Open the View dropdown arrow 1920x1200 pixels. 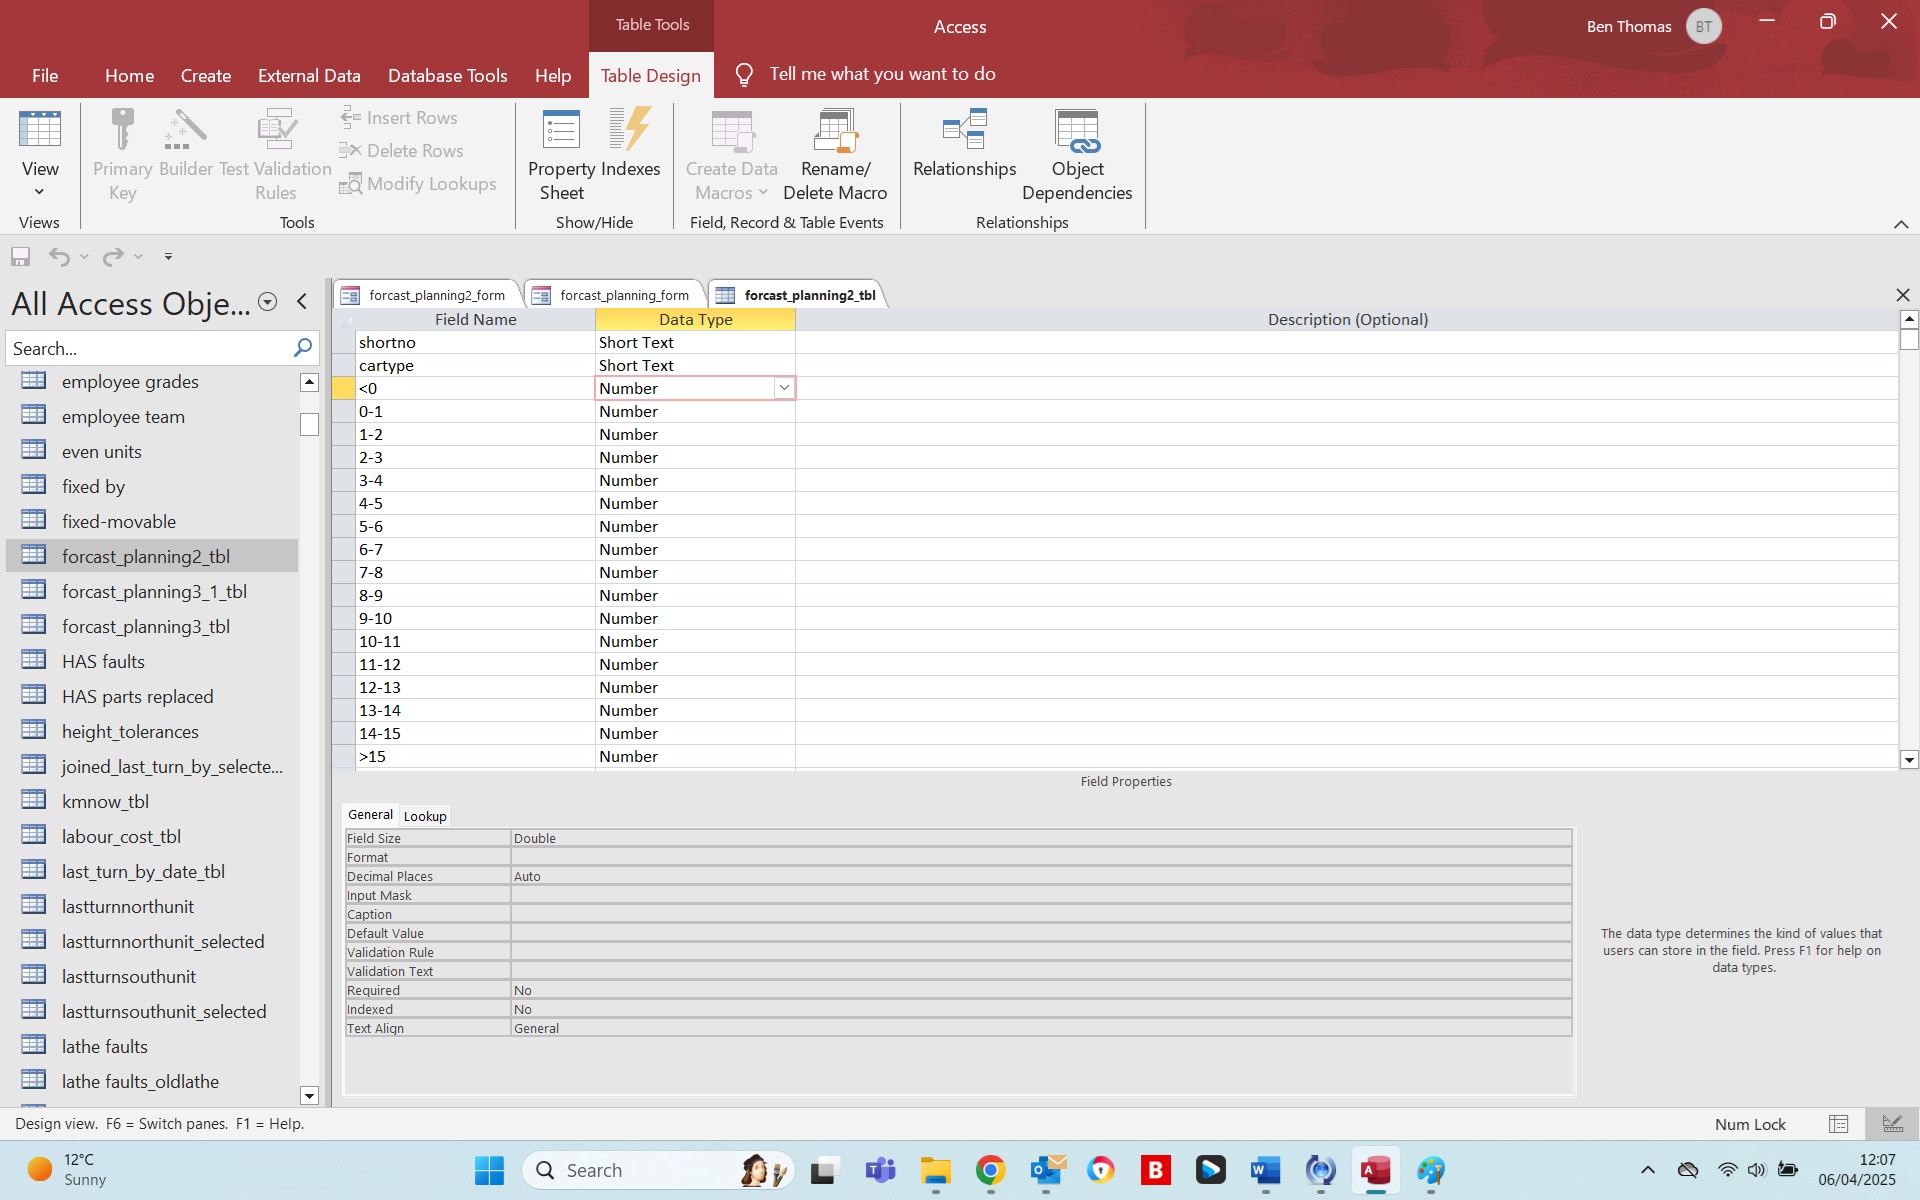click(40, 192)
